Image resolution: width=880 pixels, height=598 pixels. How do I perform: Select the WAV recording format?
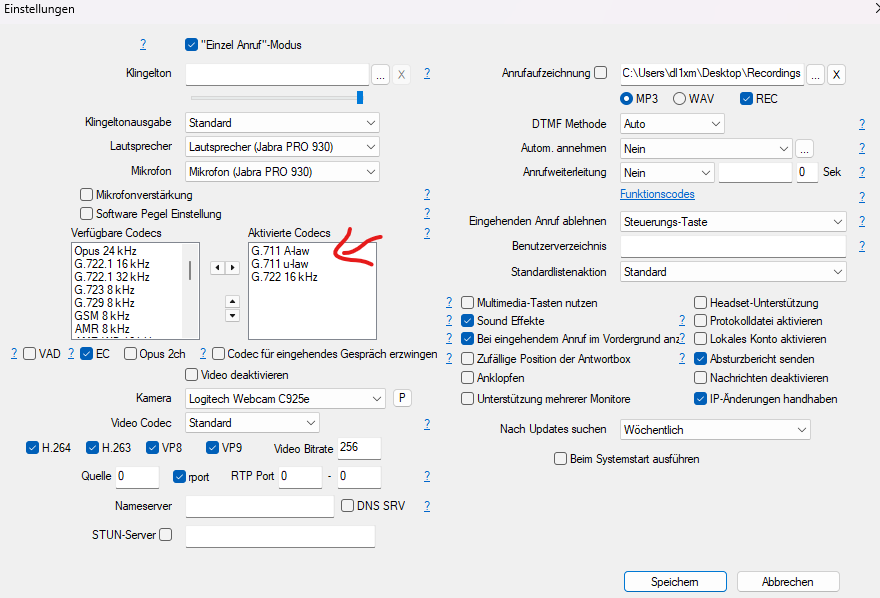[680, 99]
